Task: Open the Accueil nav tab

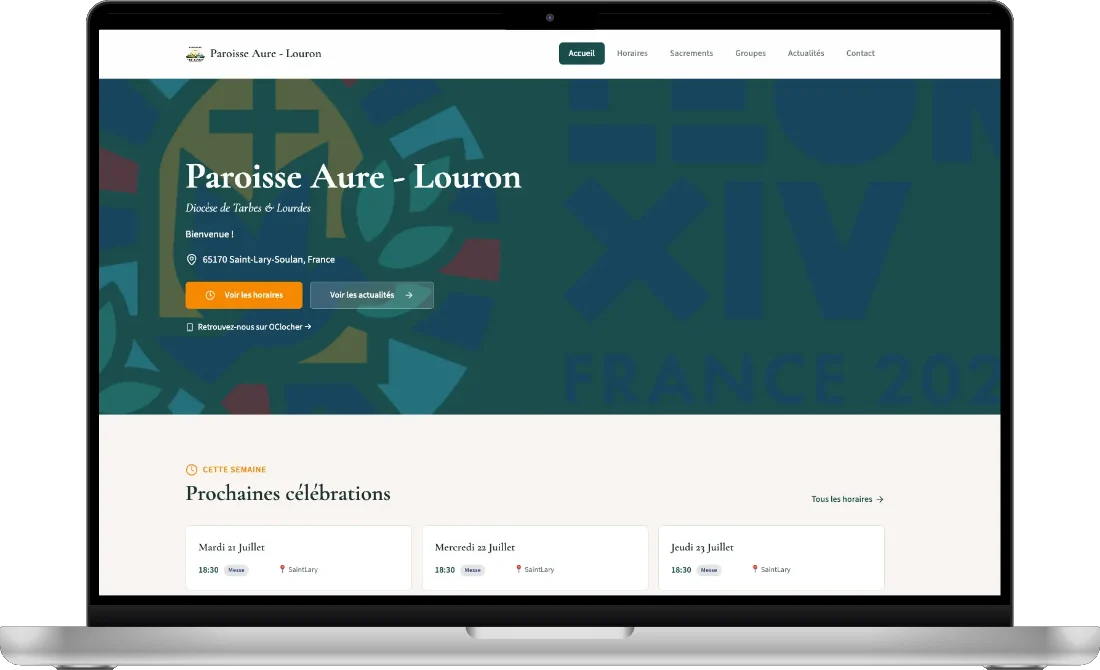Action: [x=582, y=53]
